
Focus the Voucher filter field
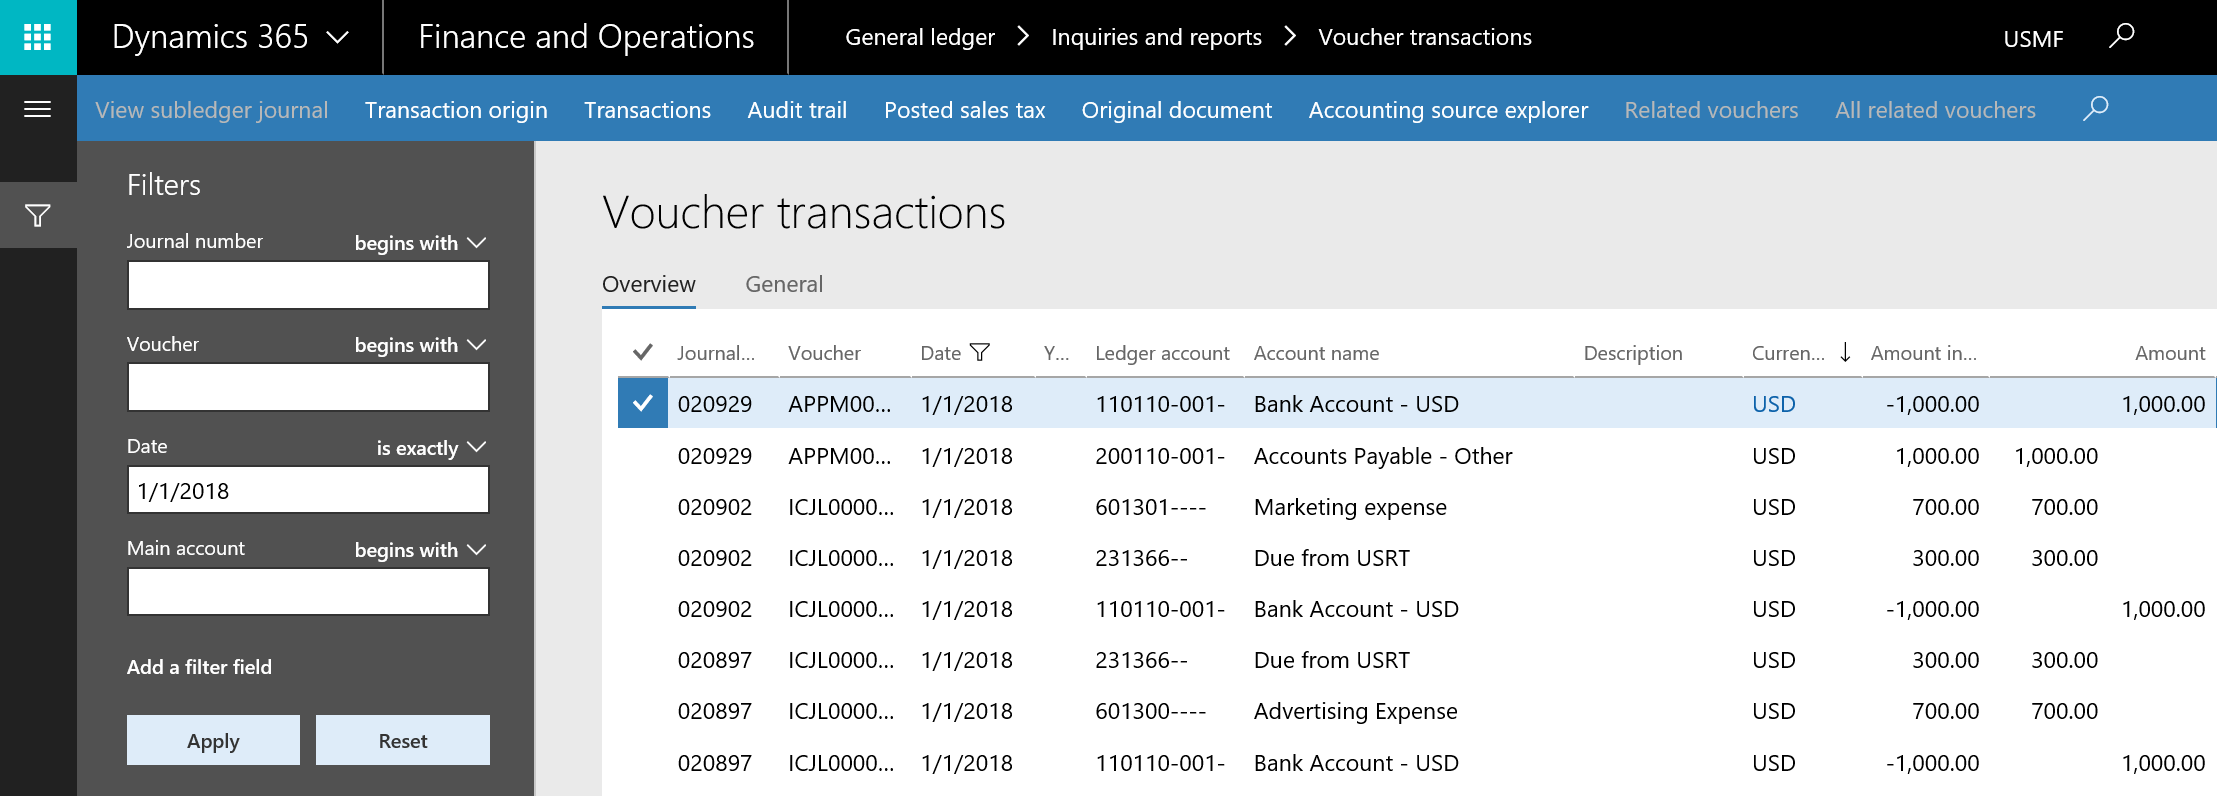point(308,387)
